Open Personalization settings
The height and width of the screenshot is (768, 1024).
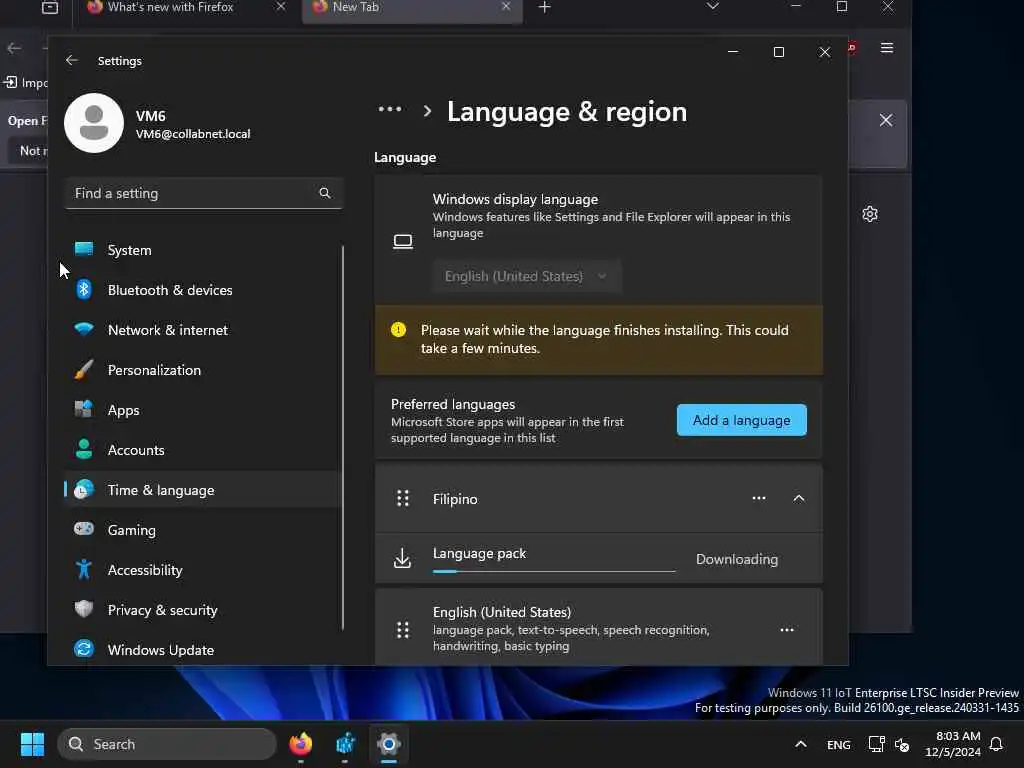tap(203, 370)
